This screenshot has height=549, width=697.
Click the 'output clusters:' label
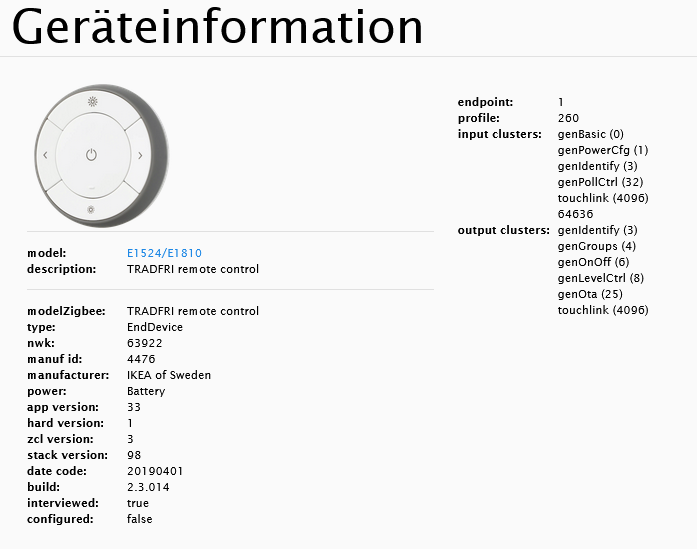pos(504,230)
